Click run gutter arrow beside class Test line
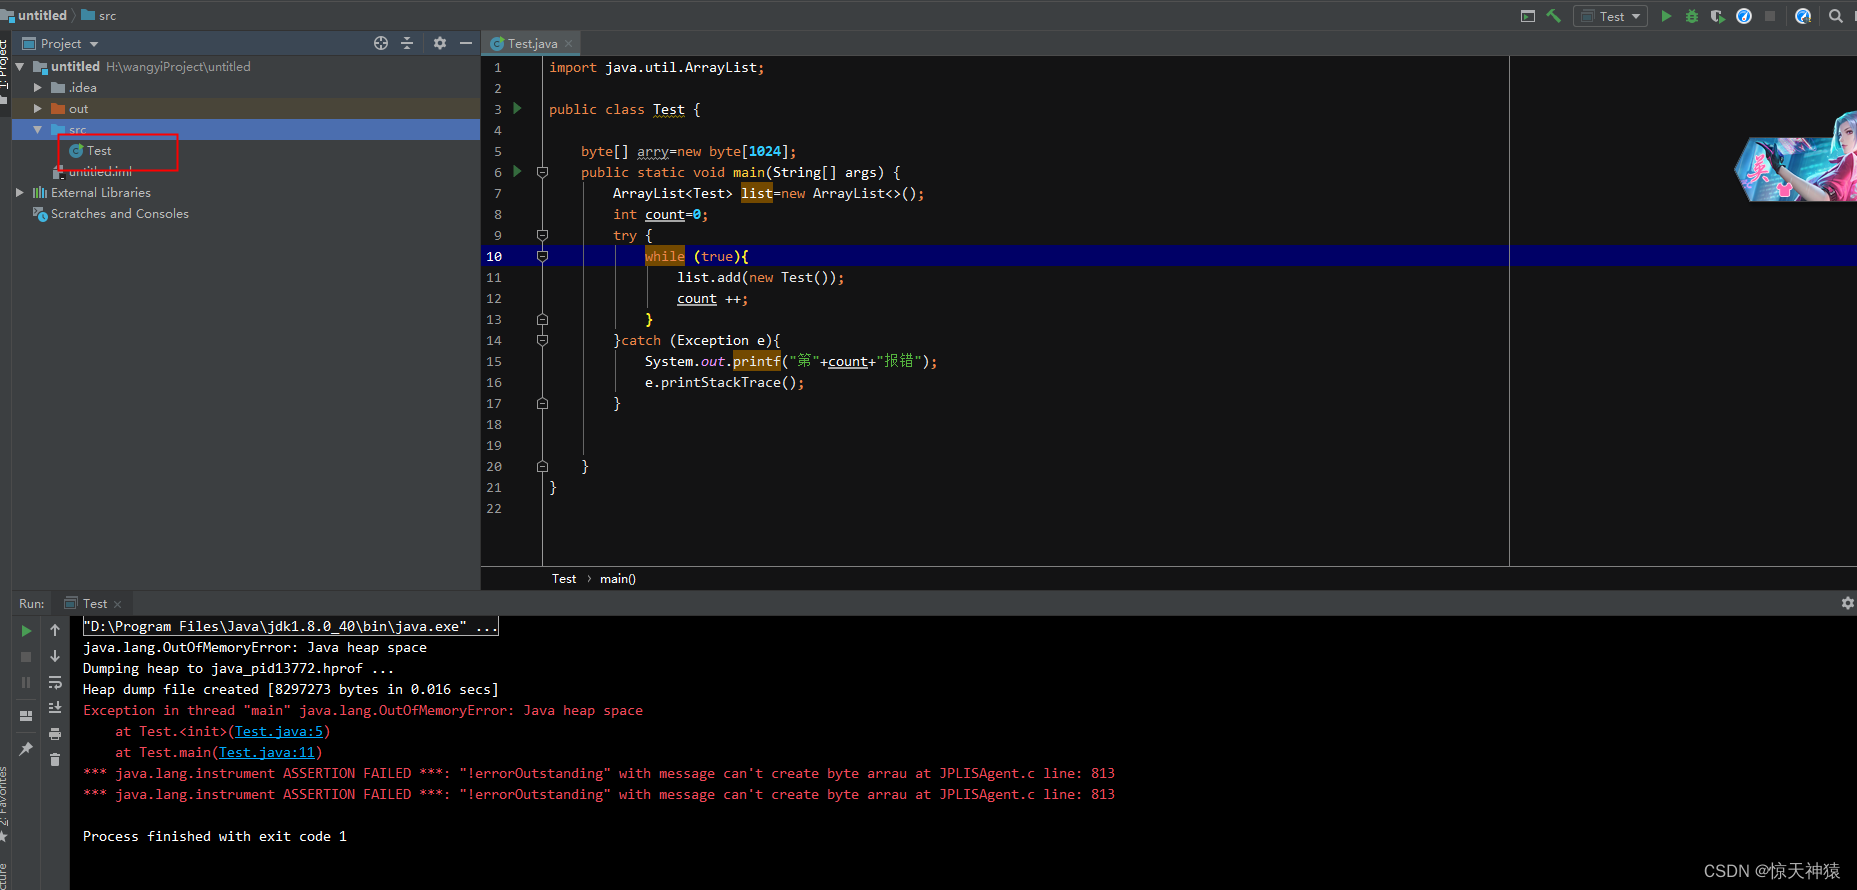The image size is (1857, 890). tap(517, 108)
